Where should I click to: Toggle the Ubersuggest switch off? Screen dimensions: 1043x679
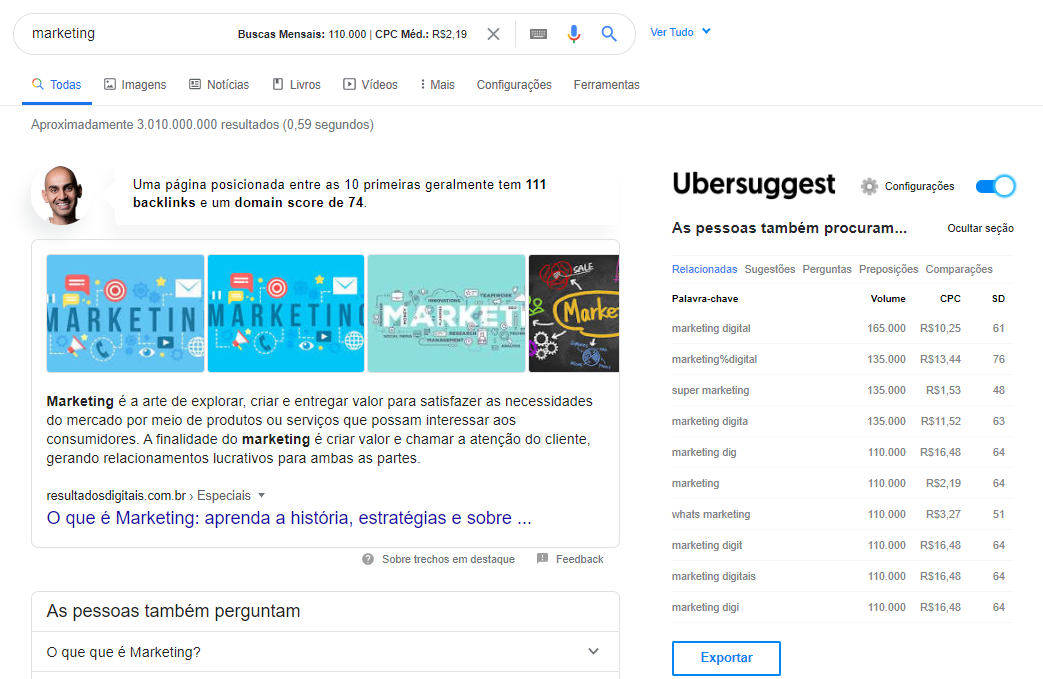pyautogui.click(x=995, y=186)
